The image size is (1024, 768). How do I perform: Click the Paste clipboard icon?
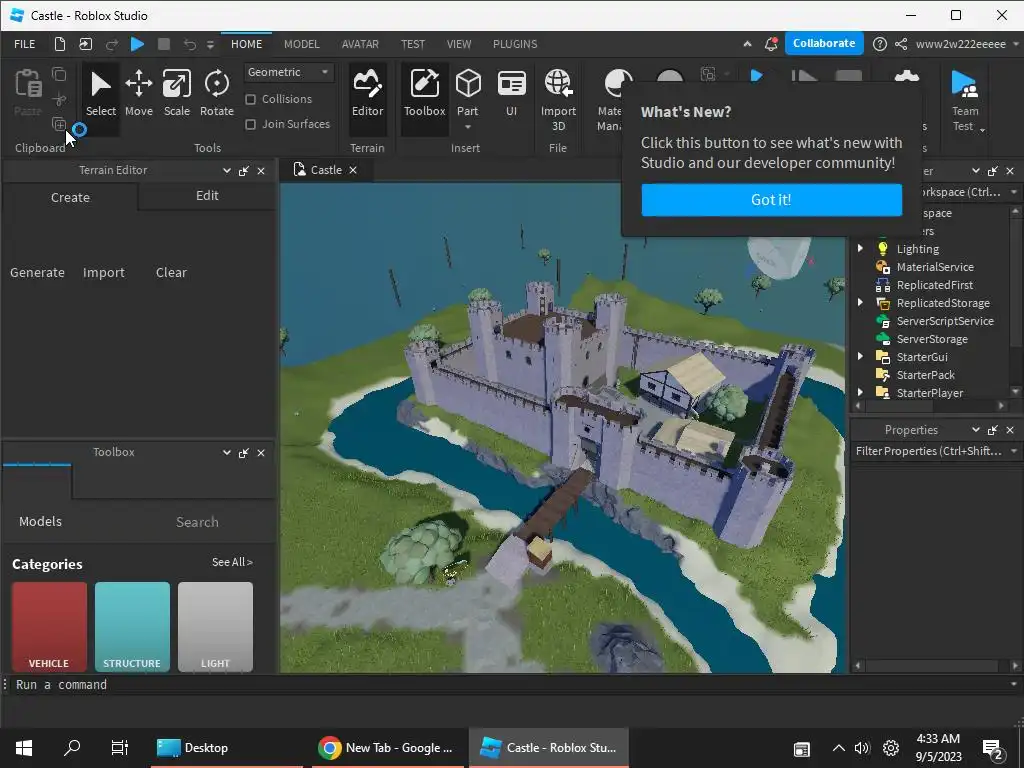pos(28,92)
